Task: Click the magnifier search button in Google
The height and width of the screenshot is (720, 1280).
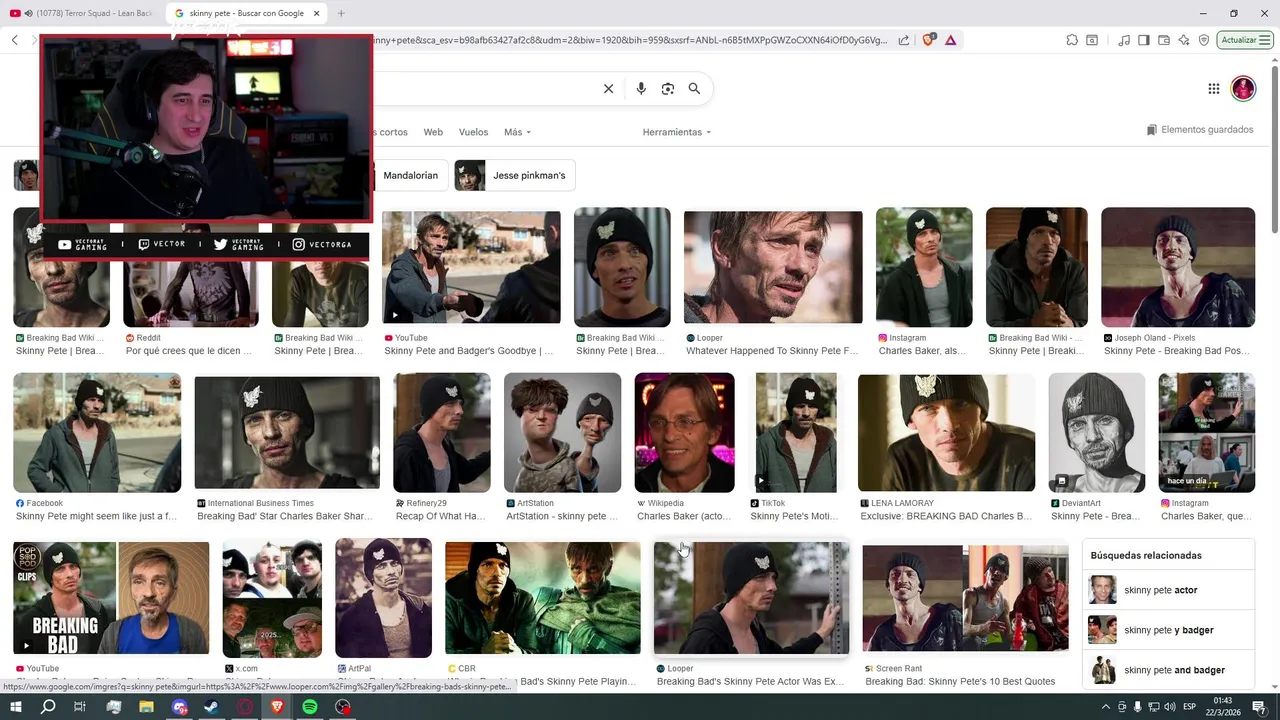Action: coord(694,89)
